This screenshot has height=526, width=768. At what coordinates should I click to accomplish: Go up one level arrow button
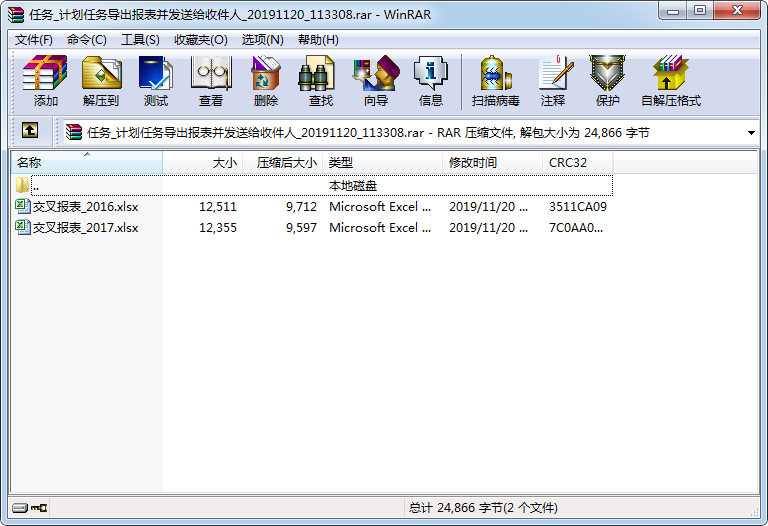click(x=30, y=130)
